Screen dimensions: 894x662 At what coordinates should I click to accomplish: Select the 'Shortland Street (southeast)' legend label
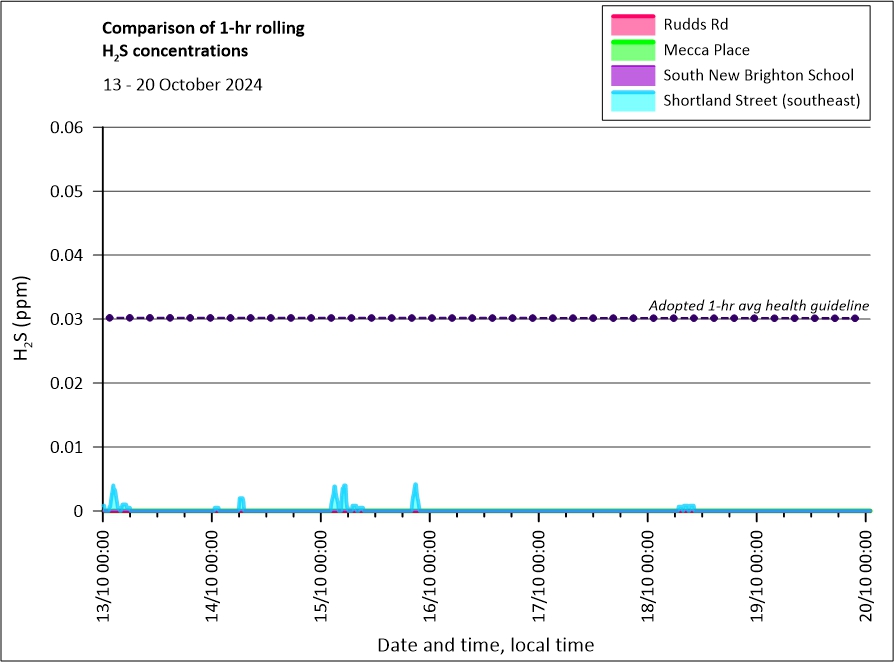[761, 100]
